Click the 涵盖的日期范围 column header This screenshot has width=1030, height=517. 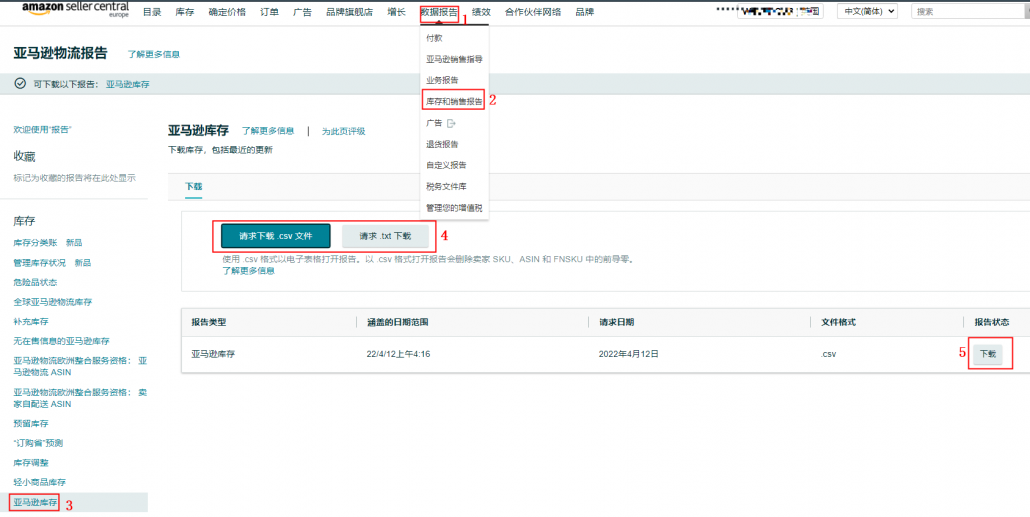(398, 323)
